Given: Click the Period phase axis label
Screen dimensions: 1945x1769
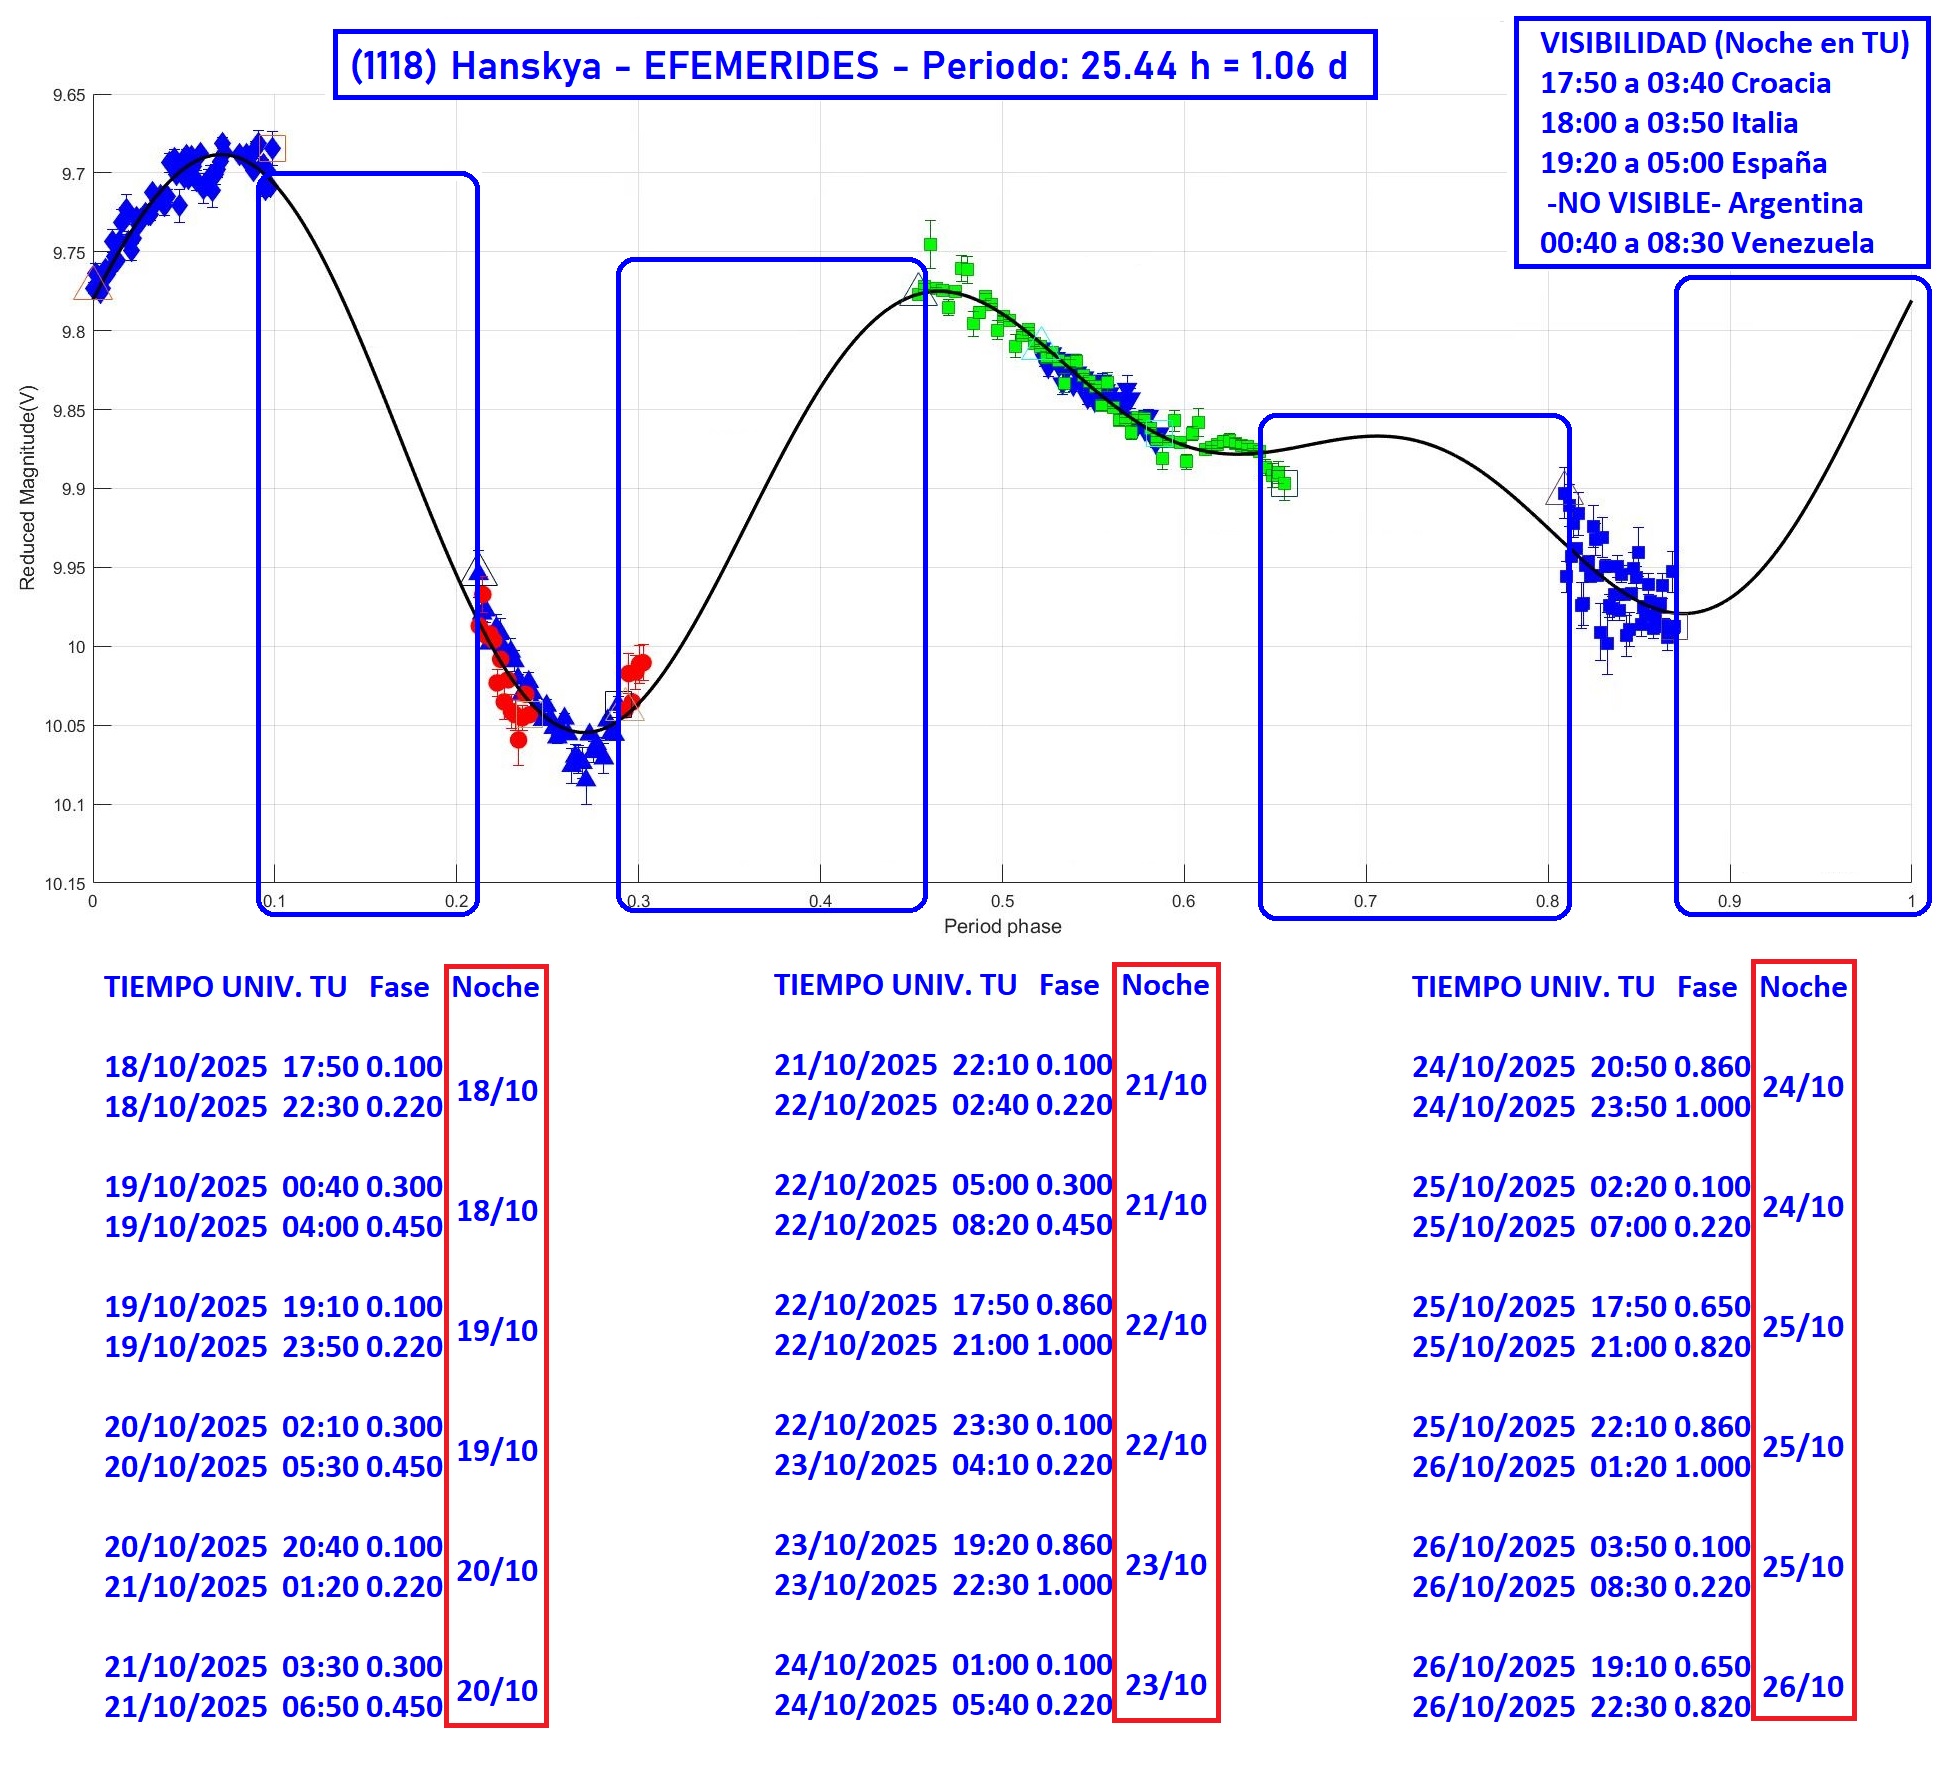Looking at the screenshot, I should click(1002, 926).
